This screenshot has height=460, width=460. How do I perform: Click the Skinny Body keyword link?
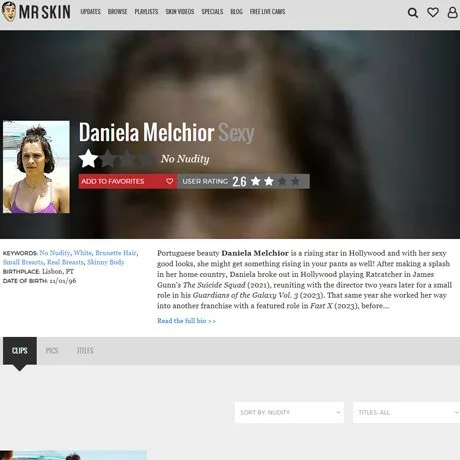[x=106, y=262]
